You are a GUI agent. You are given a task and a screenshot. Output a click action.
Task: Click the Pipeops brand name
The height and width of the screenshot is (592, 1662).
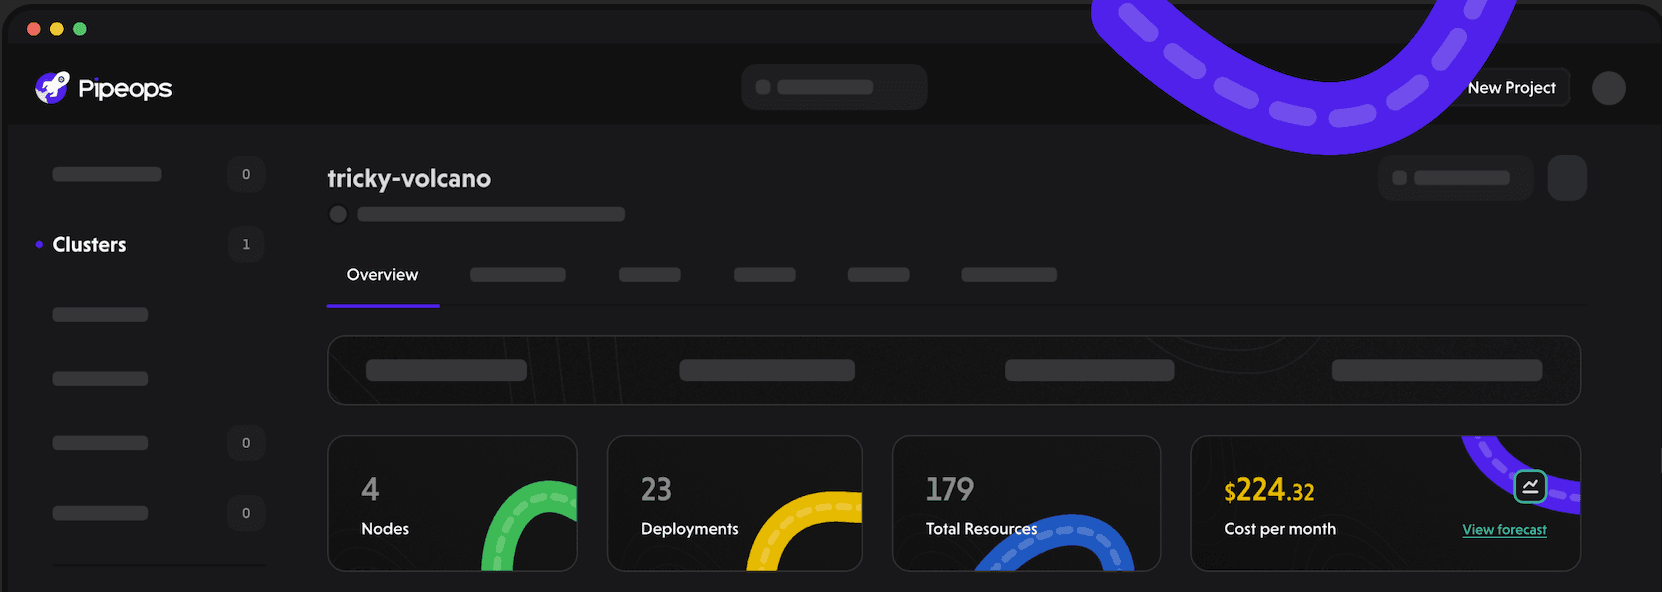[125, 89]
